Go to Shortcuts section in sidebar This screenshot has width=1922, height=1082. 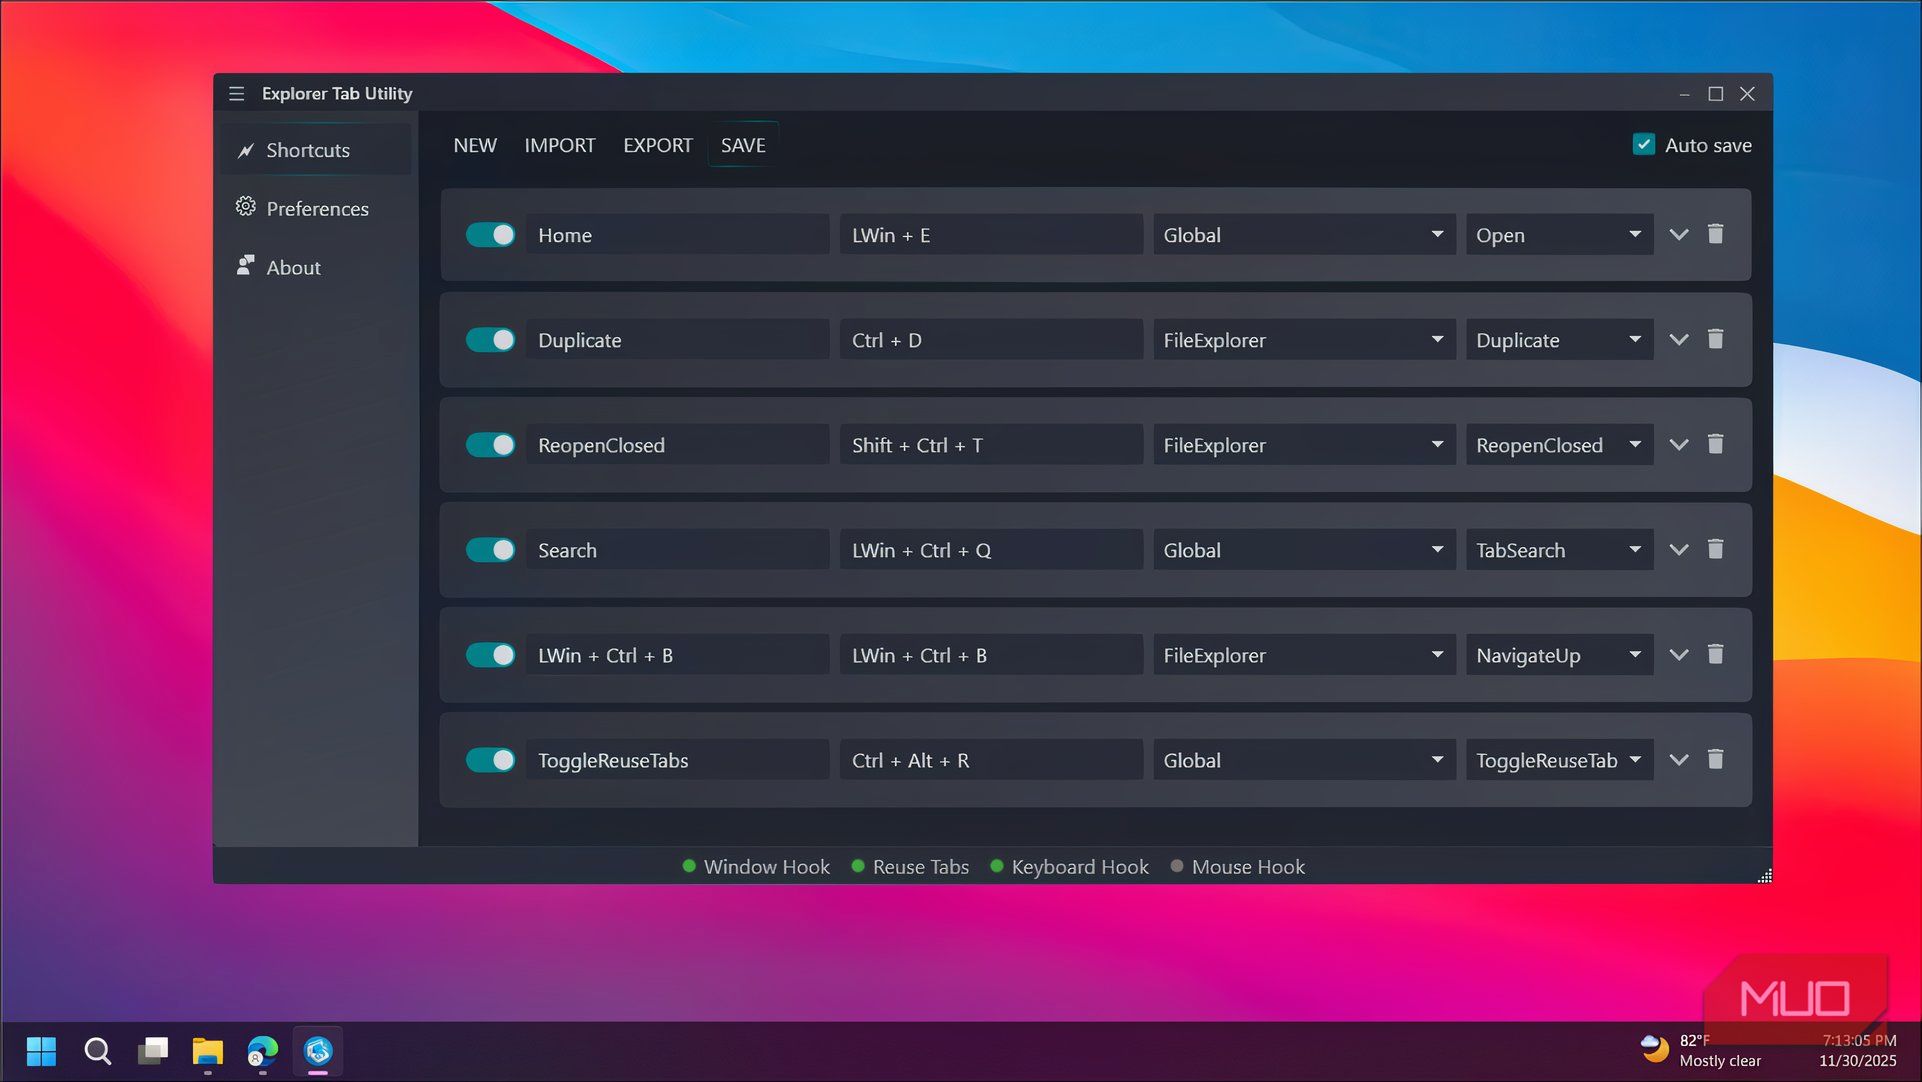[x=316, y=150]
